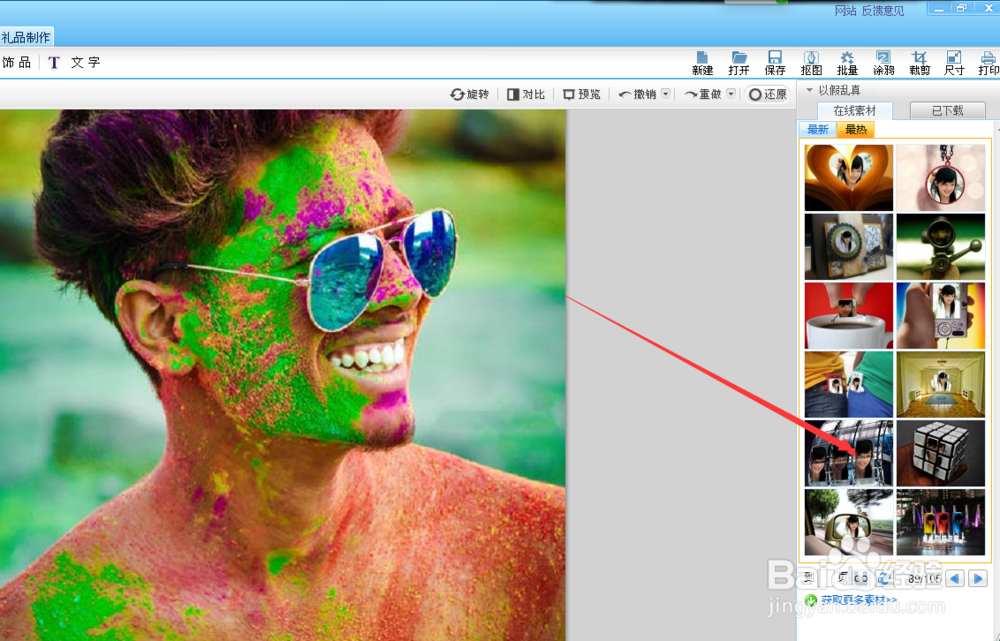Viewport: 1000px width, 641px height.
Task: Go to next materials page arrow
Action: [978, 578]
